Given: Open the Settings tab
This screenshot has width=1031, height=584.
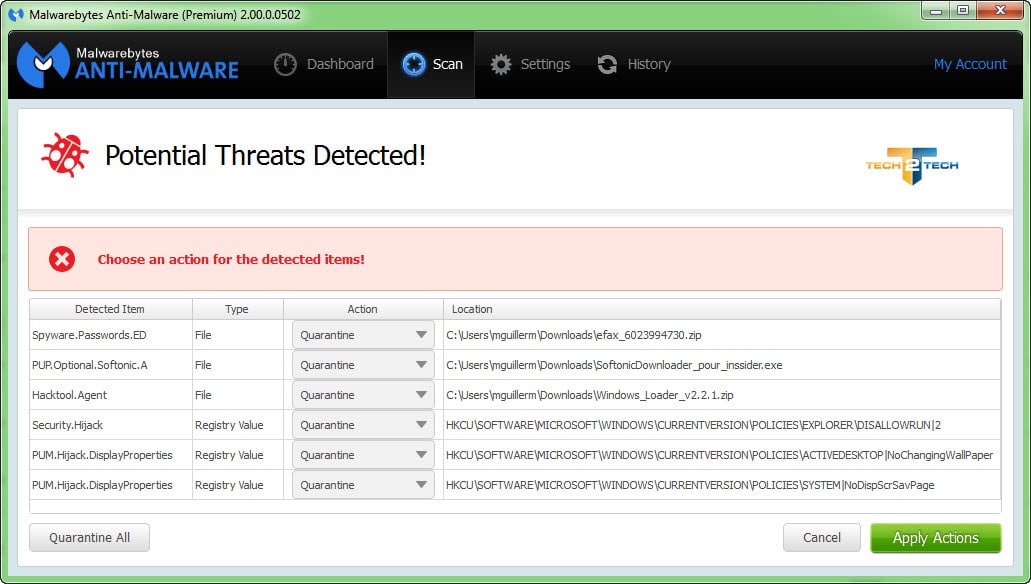Looking at the screenshot, I should (x=530, y=64).
